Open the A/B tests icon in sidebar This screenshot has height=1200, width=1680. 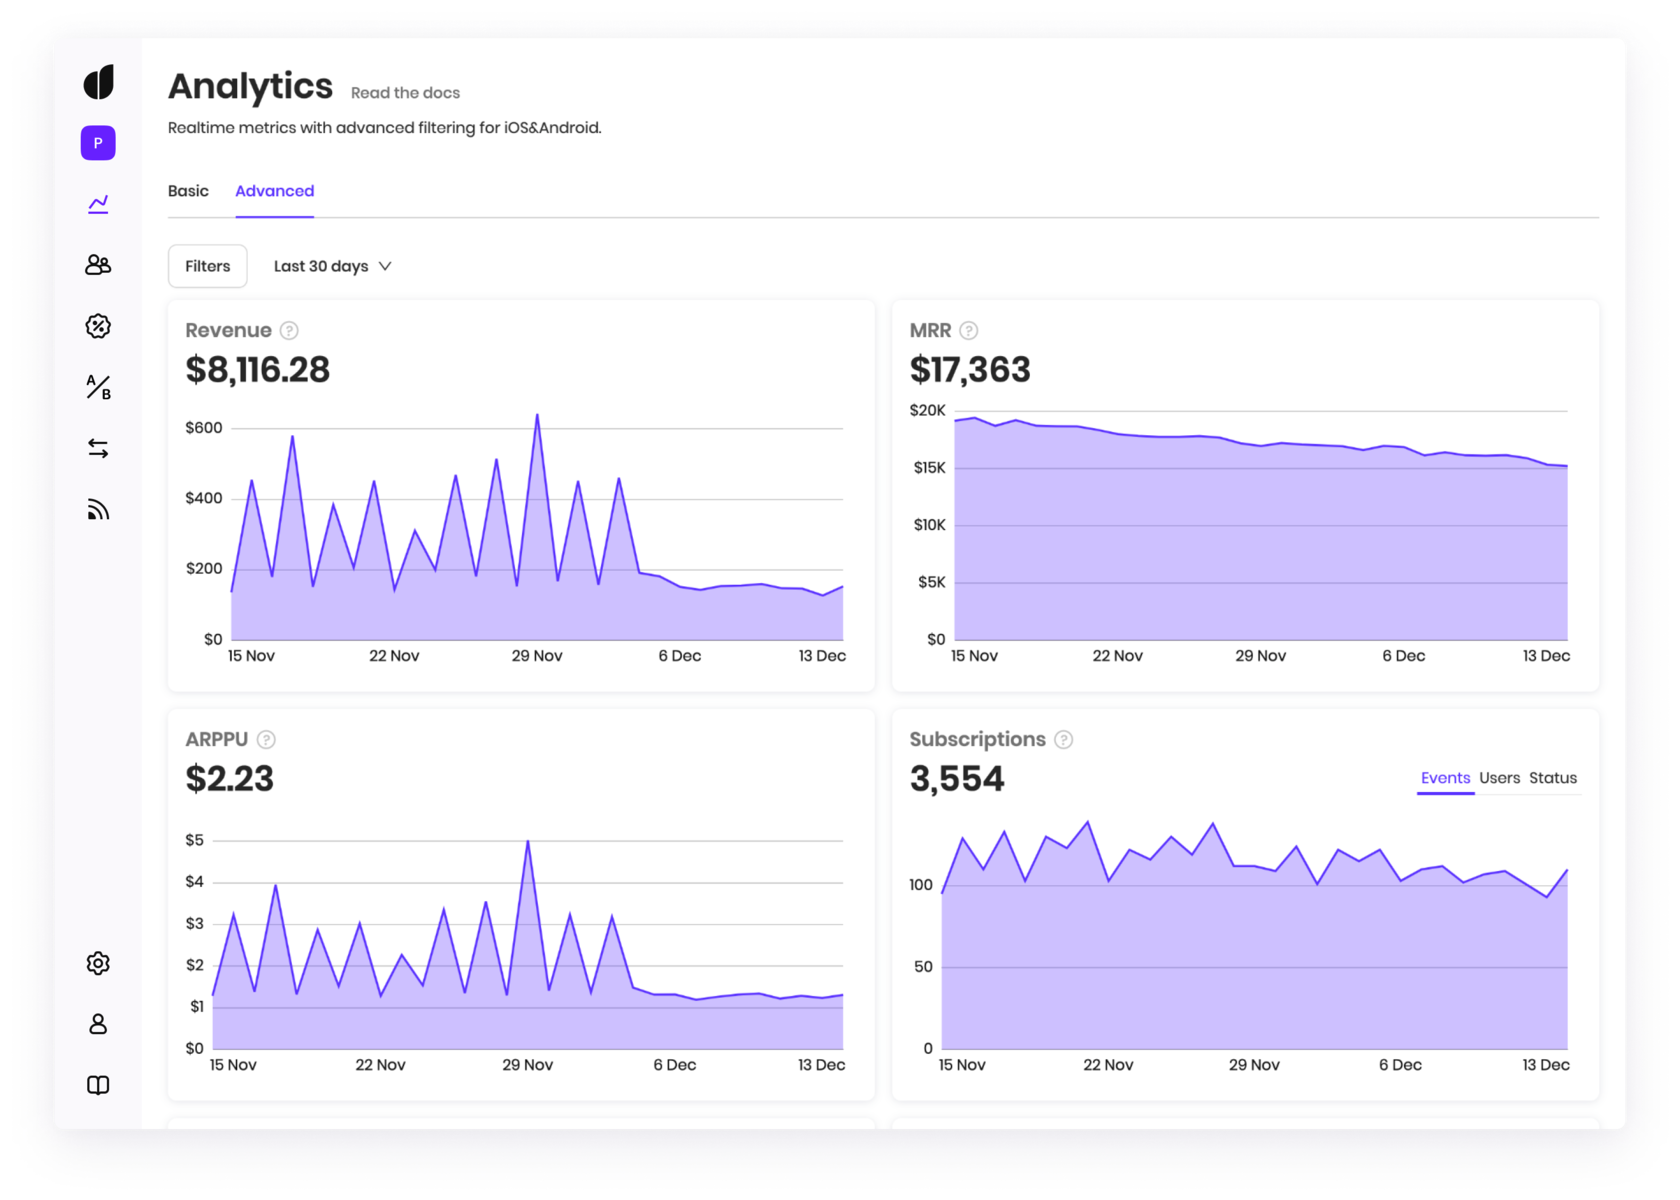98,387
